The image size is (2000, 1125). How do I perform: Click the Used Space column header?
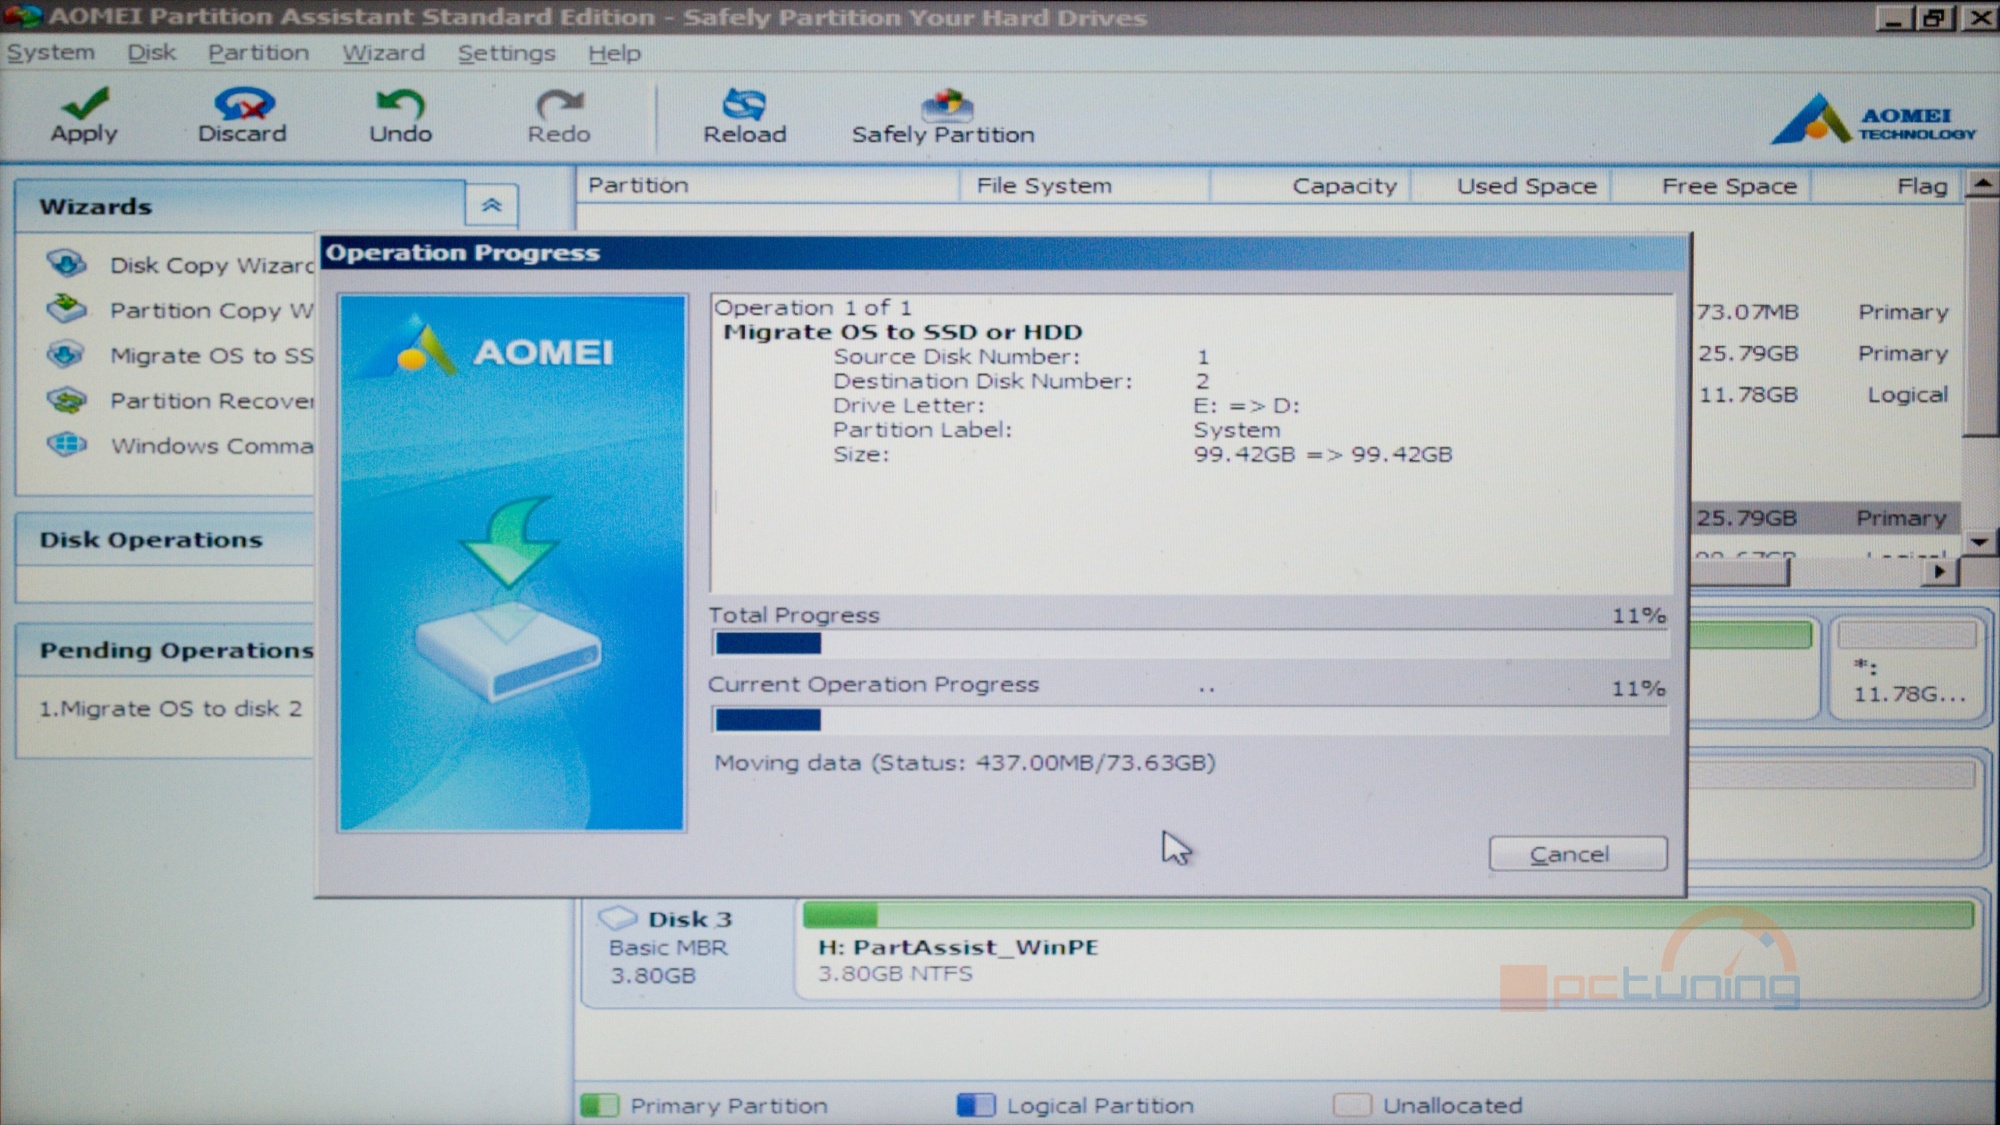click(x=1510, y=185)
